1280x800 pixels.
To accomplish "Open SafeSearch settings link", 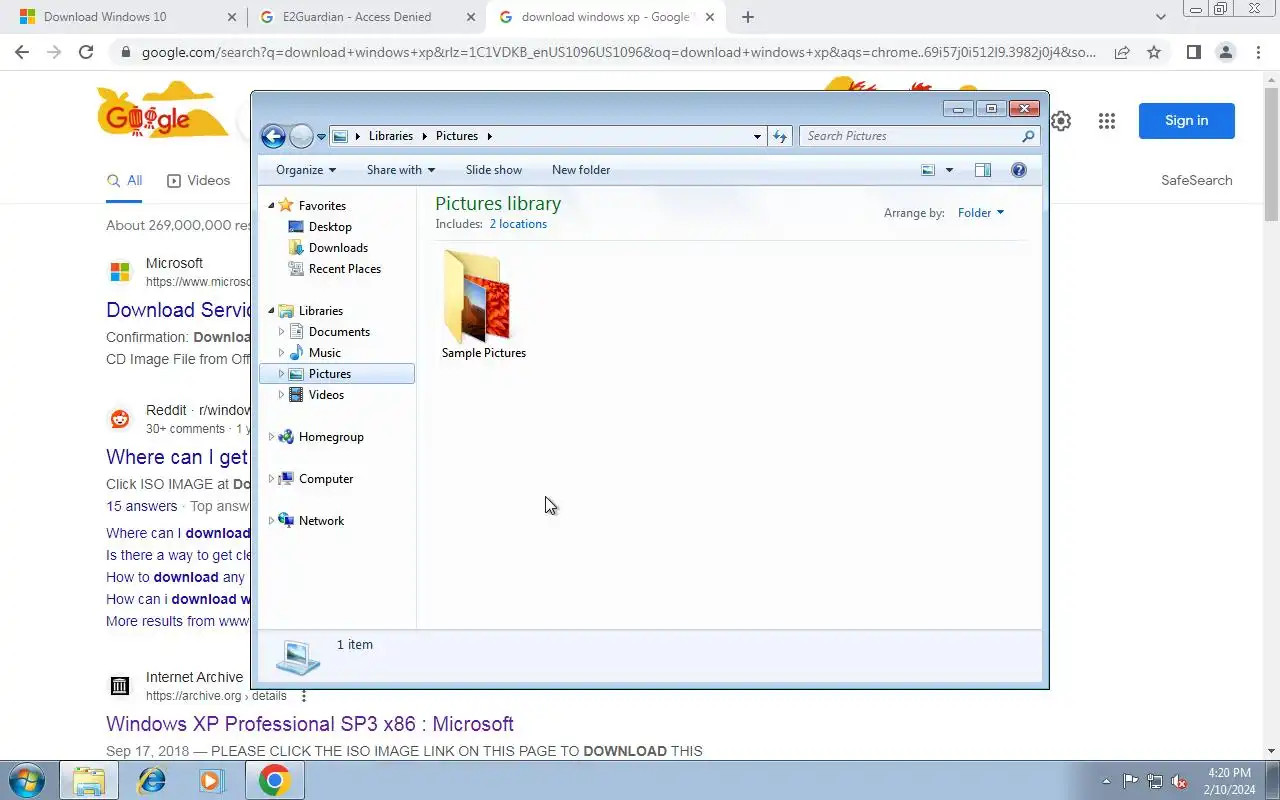I will tap(1196, 181).
